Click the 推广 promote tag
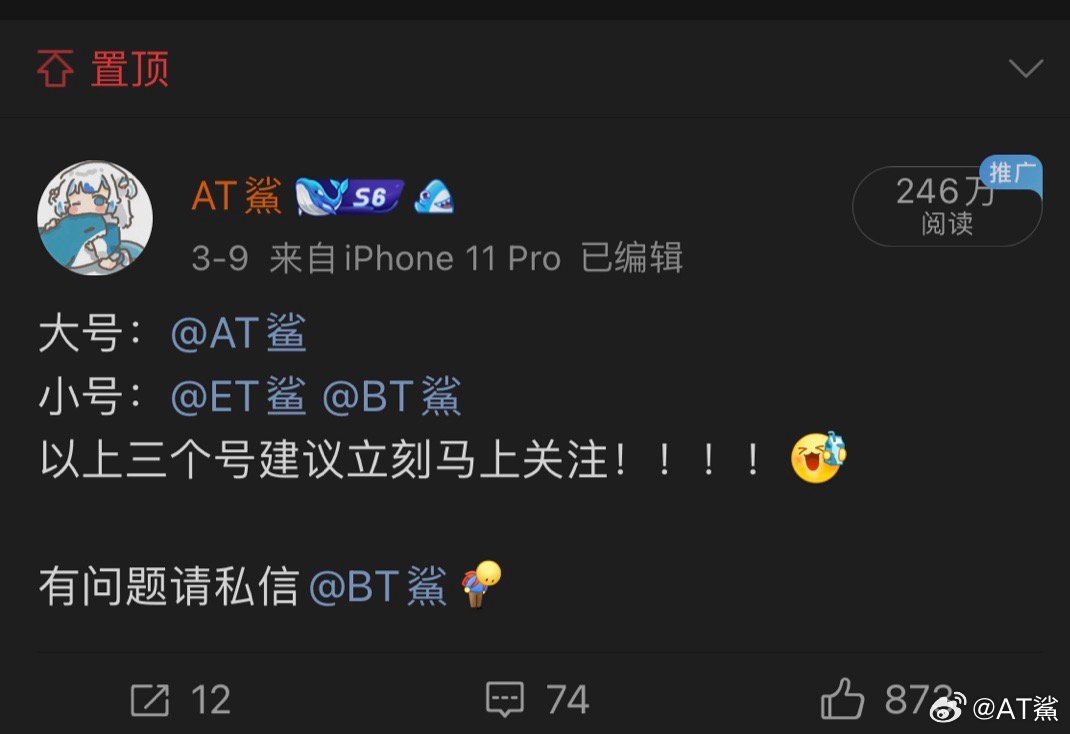Viewport: 1070px width, 734px height. pyautogui.click(x=1011, y=173)
